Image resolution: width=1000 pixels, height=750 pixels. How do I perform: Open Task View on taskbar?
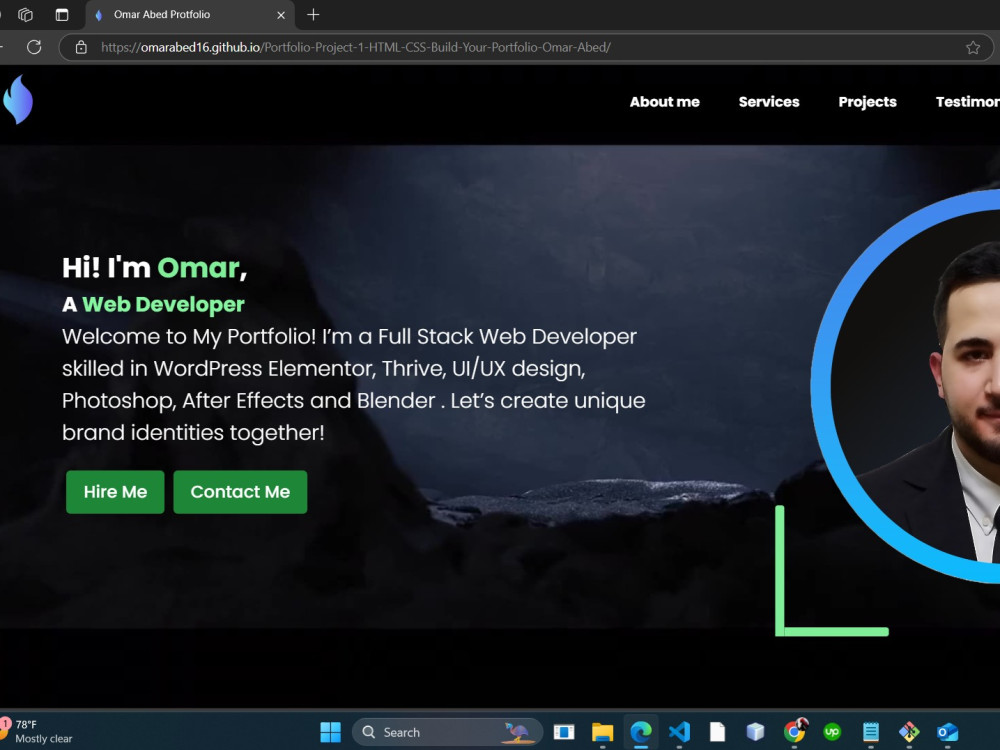pos(564,732)
